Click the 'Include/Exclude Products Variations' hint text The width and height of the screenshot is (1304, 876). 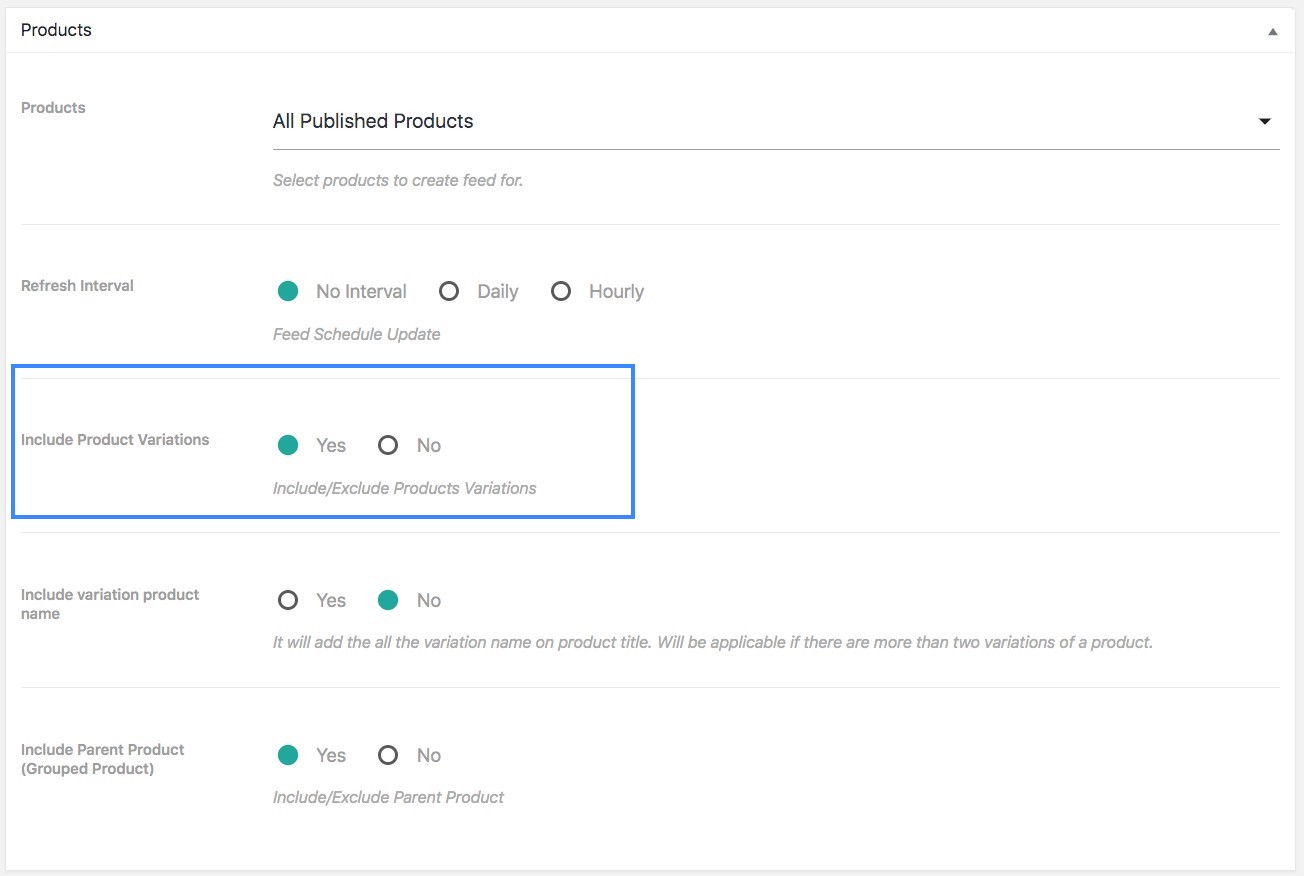pyautogui.click(x=405, y=488)
